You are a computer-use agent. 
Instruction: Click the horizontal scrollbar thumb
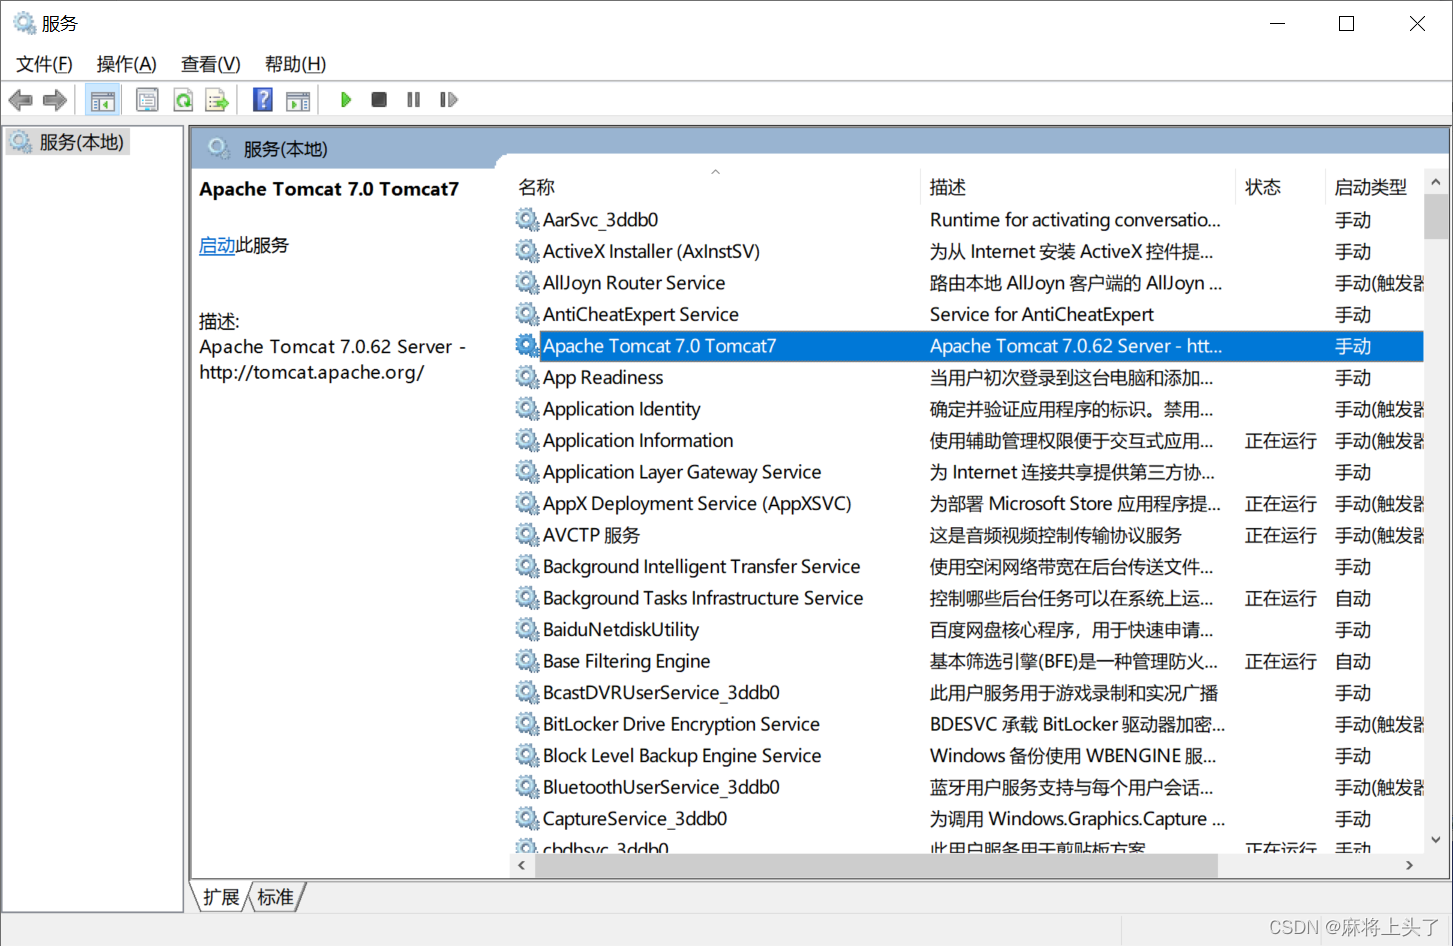876,865
